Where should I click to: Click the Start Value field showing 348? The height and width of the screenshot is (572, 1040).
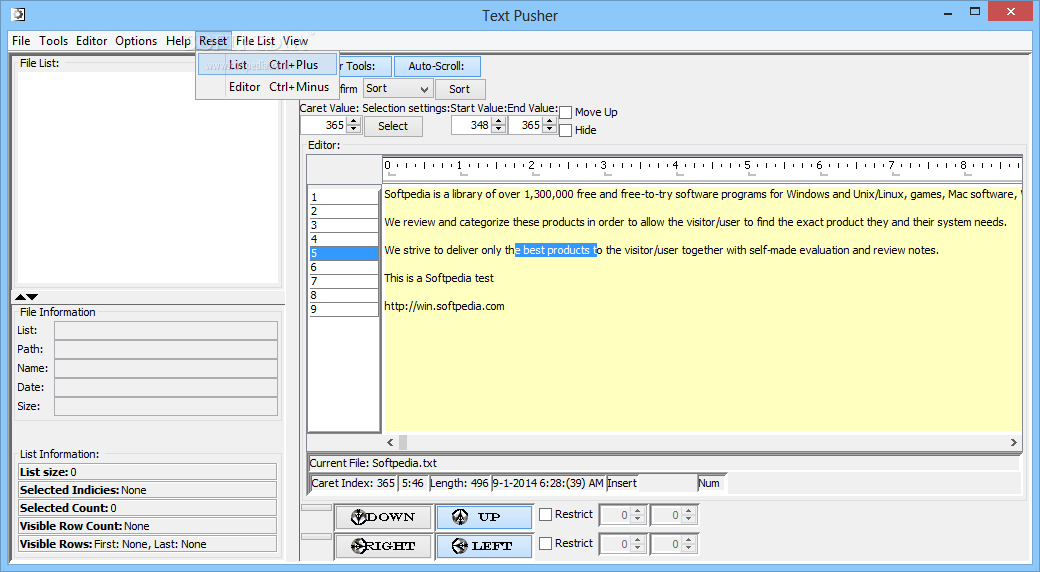472,125
